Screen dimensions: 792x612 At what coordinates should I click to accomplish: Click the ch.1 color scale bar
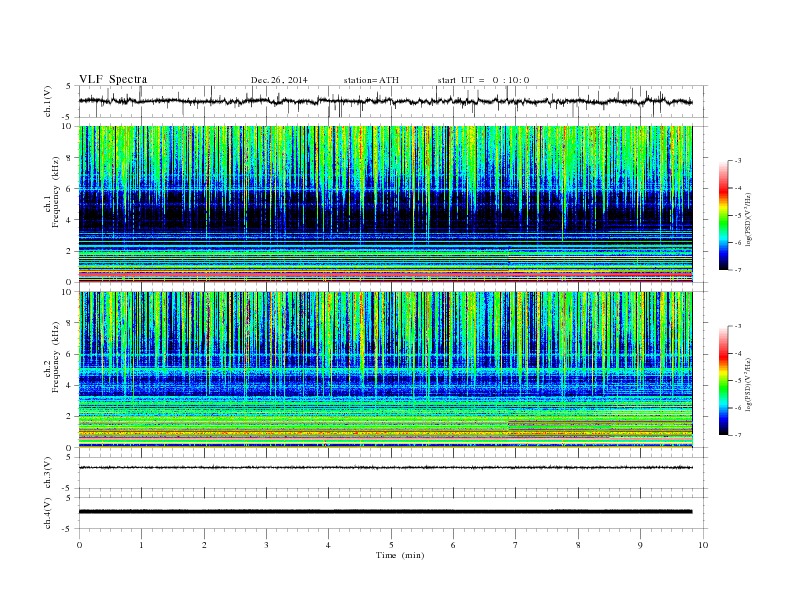(723, 215)
